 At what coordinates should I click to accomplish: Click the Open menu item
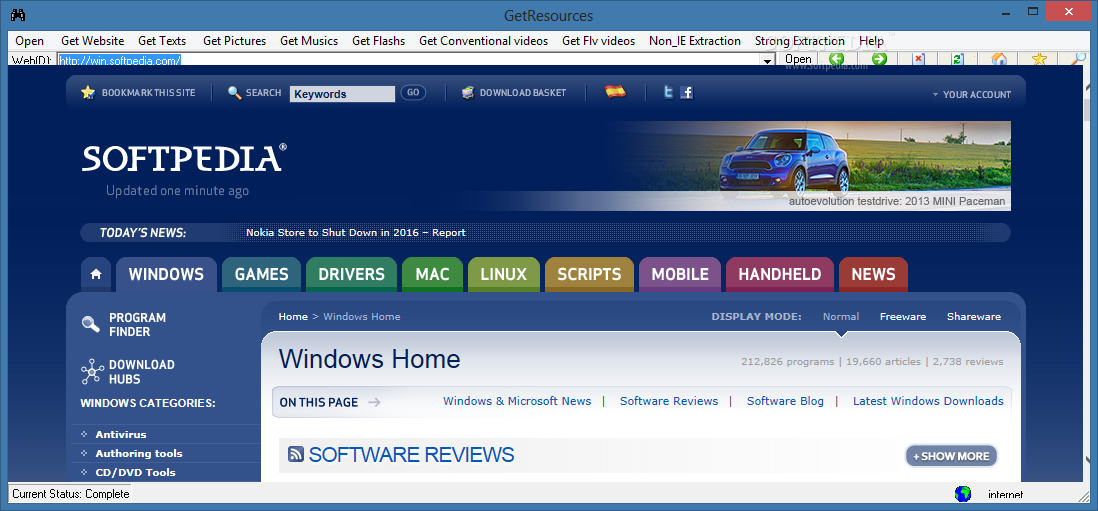[29, 41]
